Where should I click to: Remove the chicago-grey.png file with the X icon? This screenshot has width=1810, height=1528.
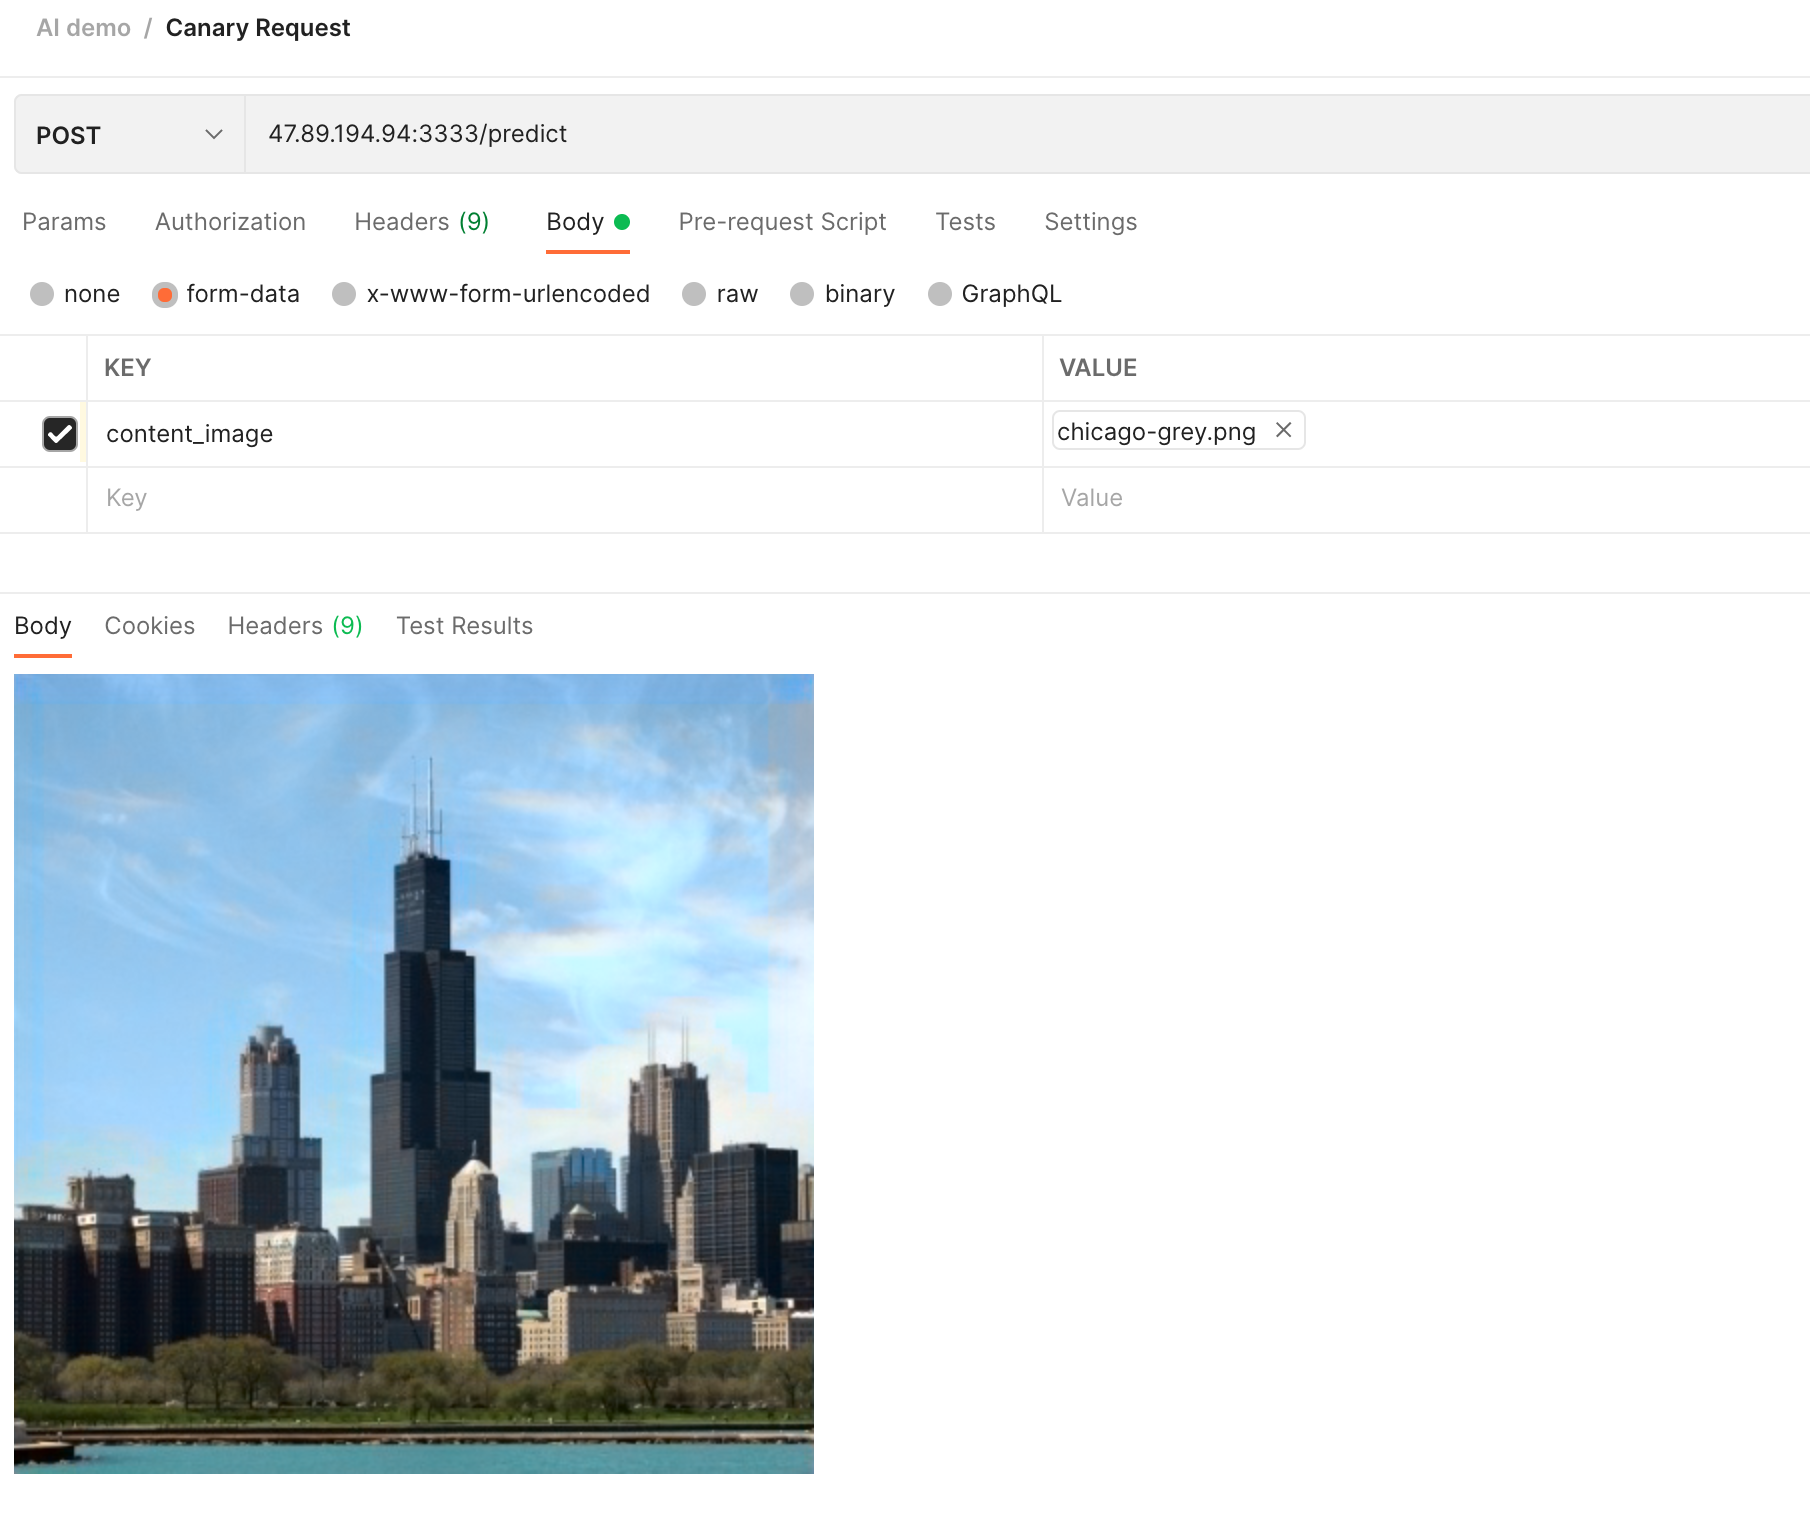tap(1283, 430)
